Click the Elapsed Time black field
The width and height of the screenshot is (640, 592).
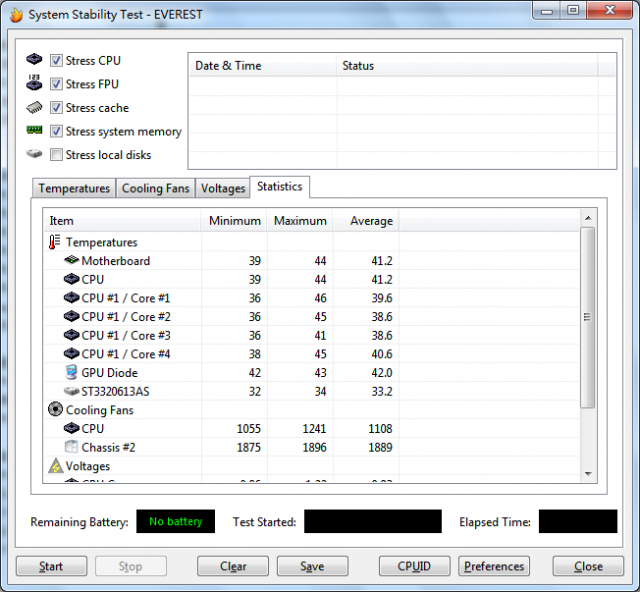click(x=578, y=521)
